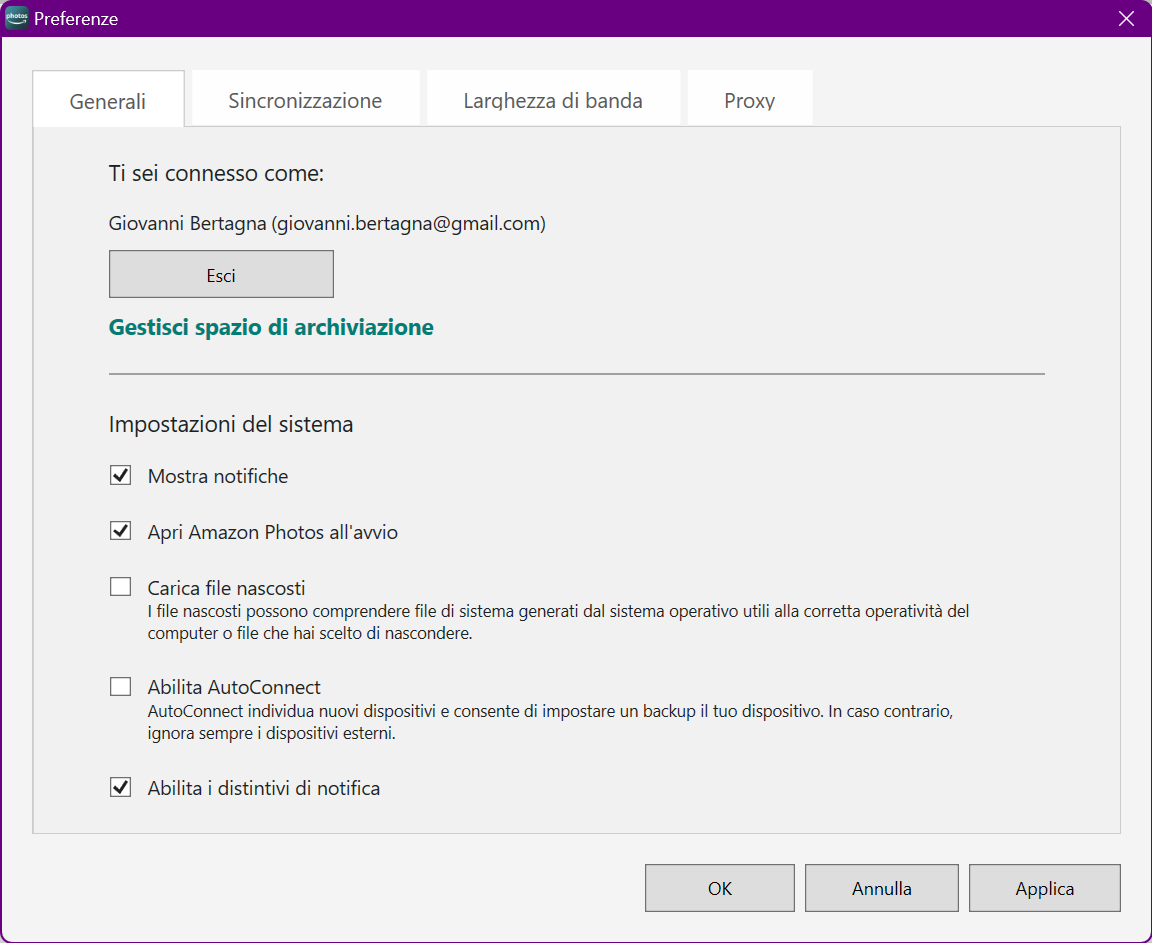
Task: Click the Impostazioni del sistema heading
Action: [231, 424]
